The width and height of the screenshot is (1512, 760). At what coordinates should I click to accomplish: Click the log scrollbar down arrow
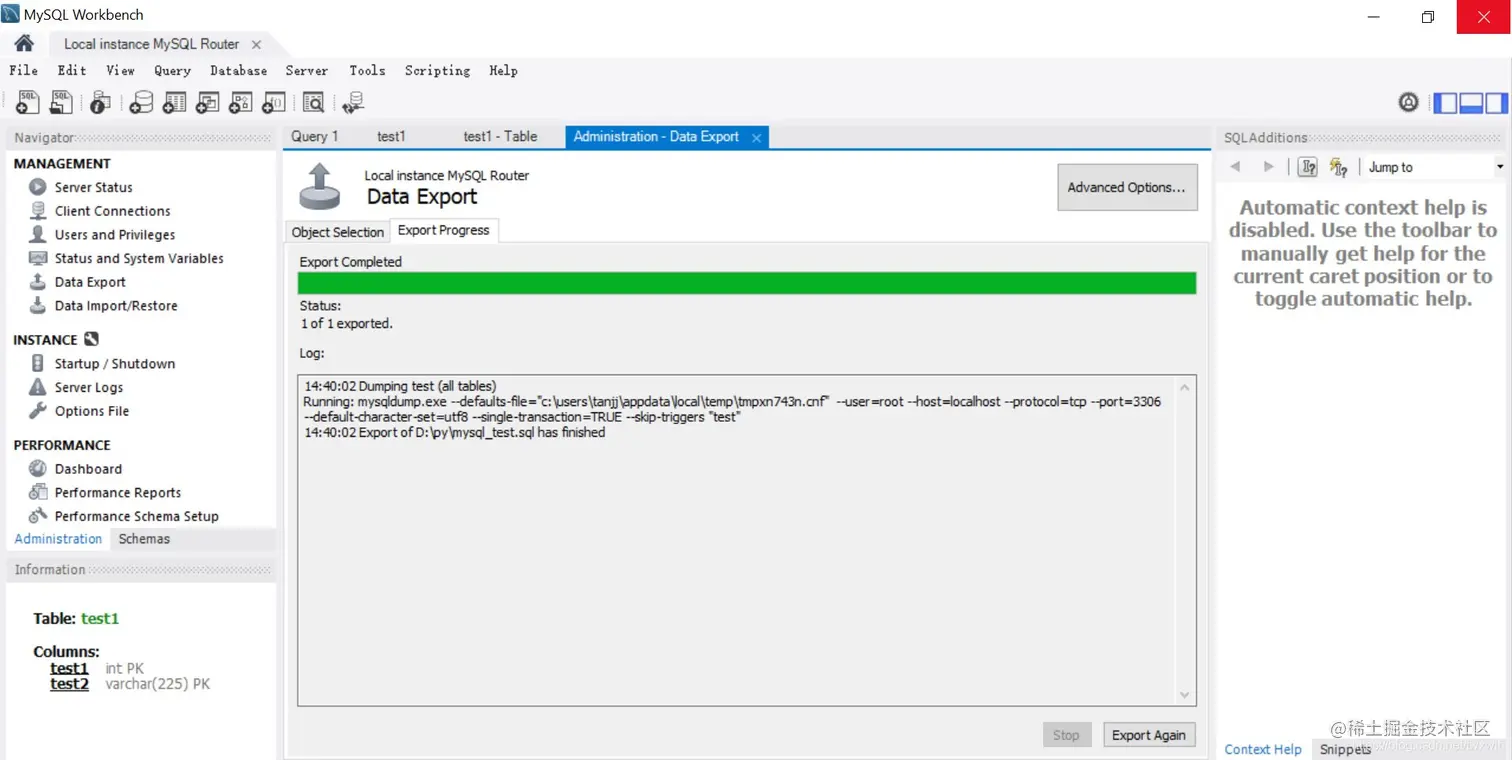click(1185, 695)
